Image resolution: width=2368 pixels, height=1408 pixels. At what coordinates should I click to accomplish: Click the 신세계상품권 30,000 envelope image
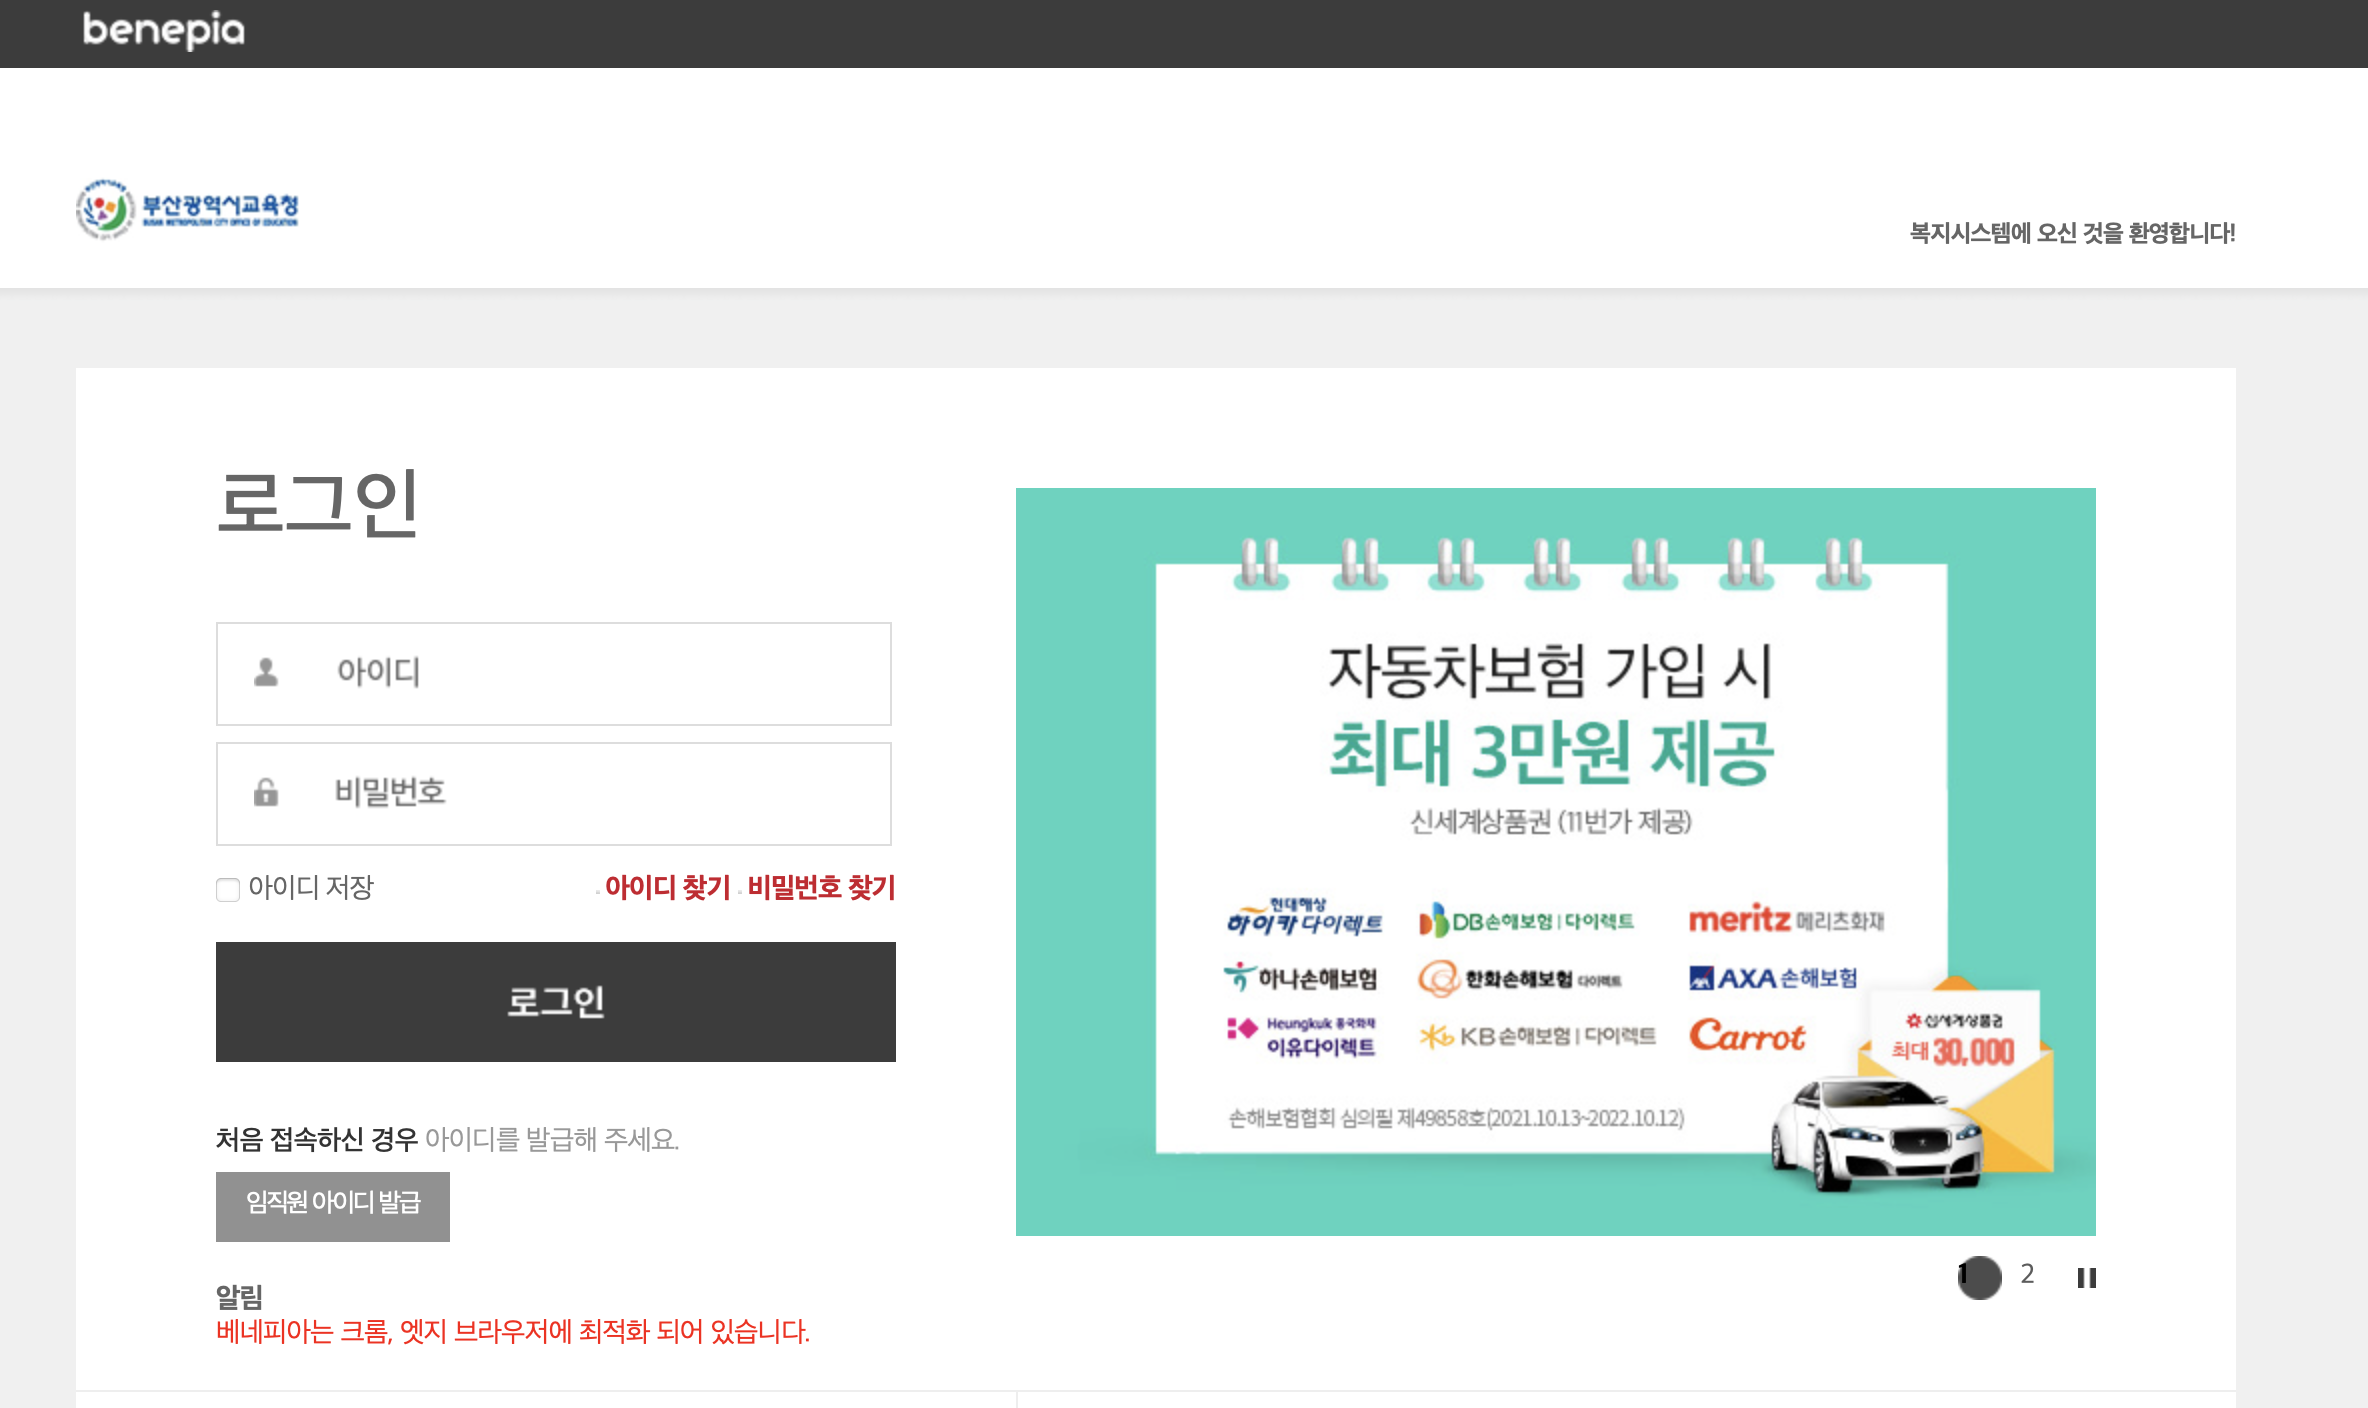1955,1040
